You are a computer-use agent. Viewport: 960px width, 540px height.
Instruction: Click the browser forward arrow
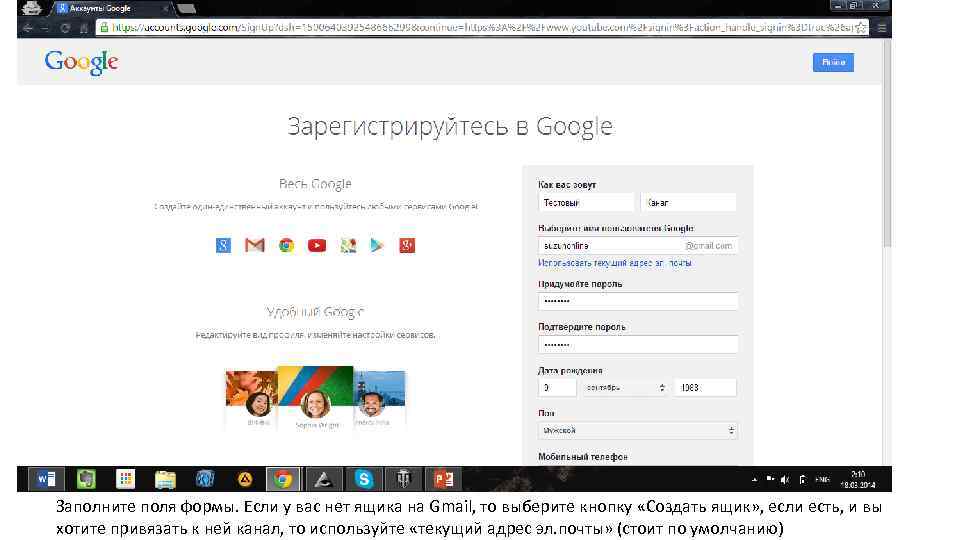point(45,28)
